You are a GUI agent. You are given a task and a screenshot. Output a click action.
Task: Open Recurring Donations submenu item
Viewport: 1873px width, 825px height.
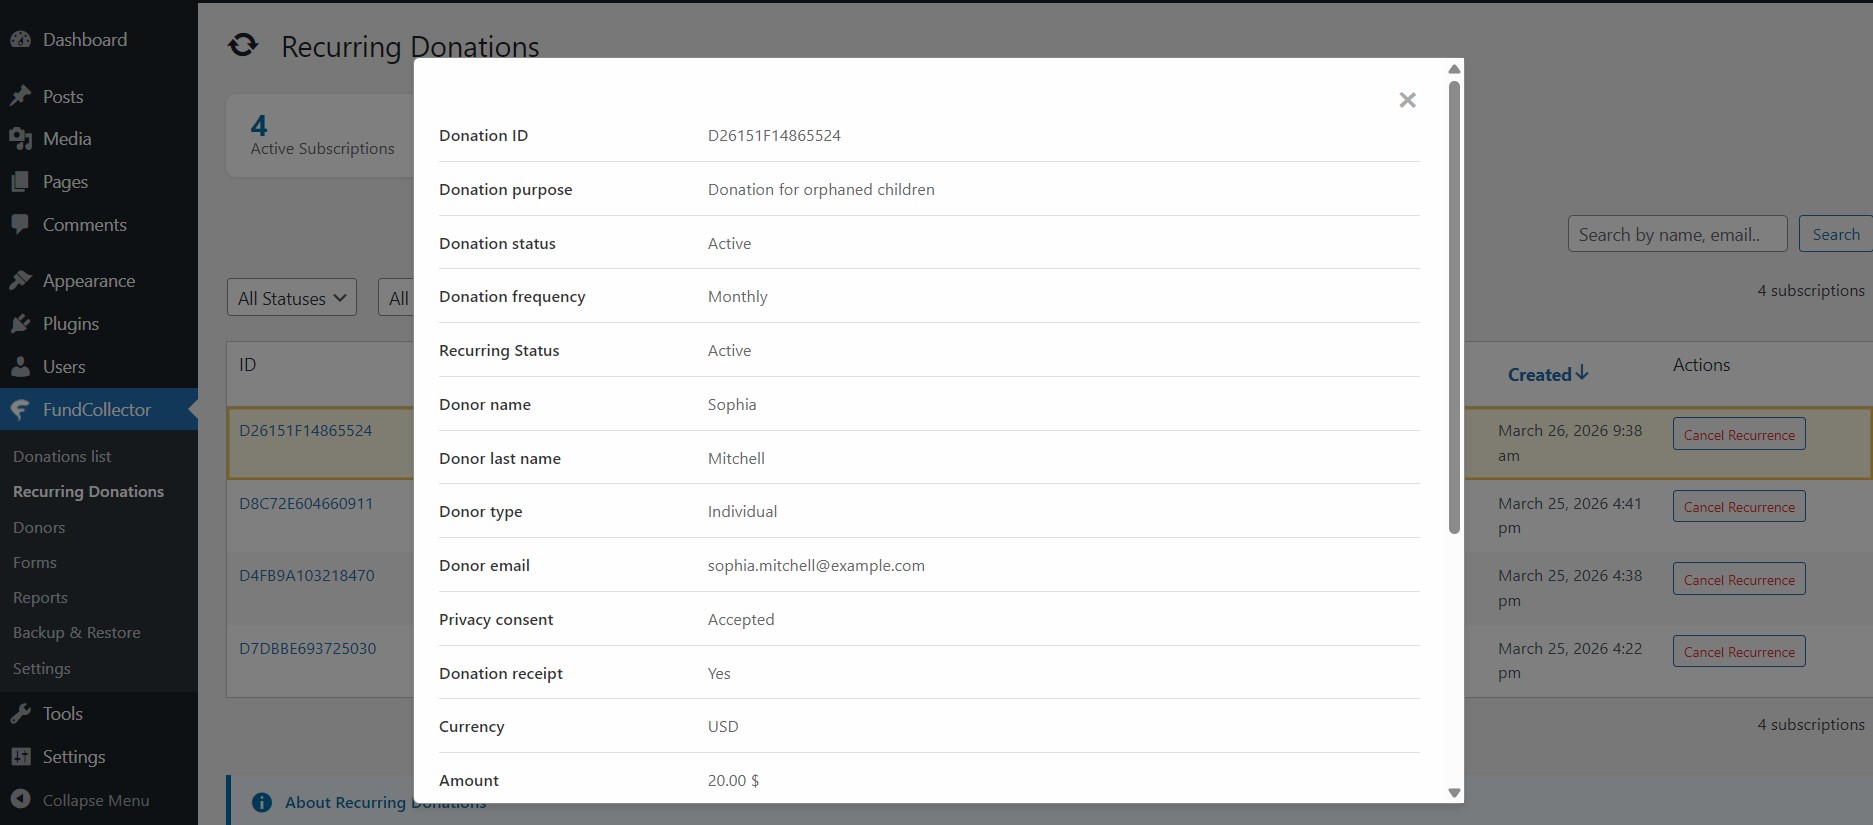88,492
